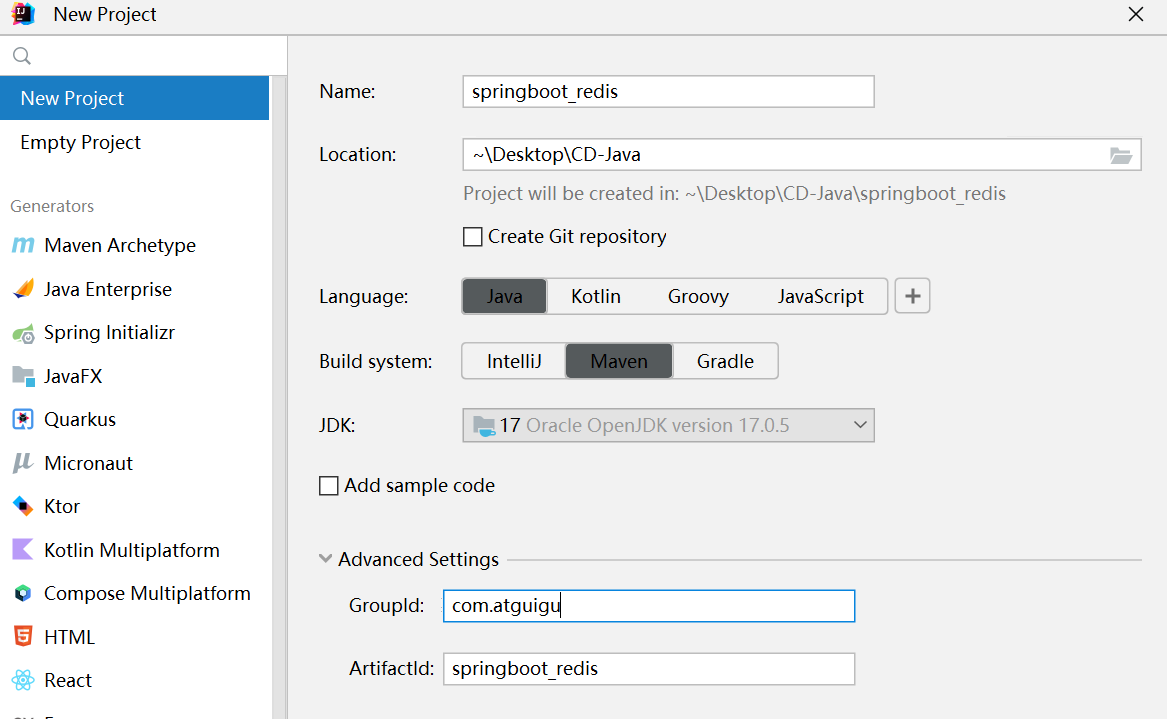Select Maven build system
The height and width of the screenshot is (719, 1167).
(619, 361)
